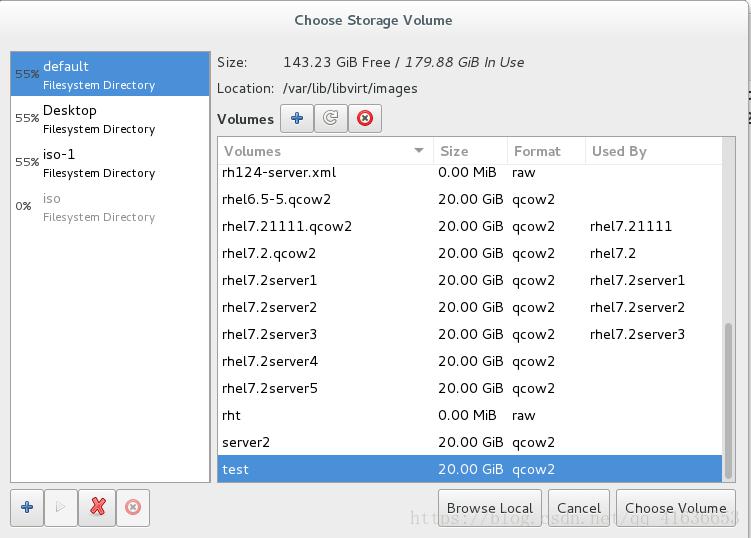Viewport: 751px width, 538px height.
Task: Stop the storage pool icon
Action: [x=132, y=507]
